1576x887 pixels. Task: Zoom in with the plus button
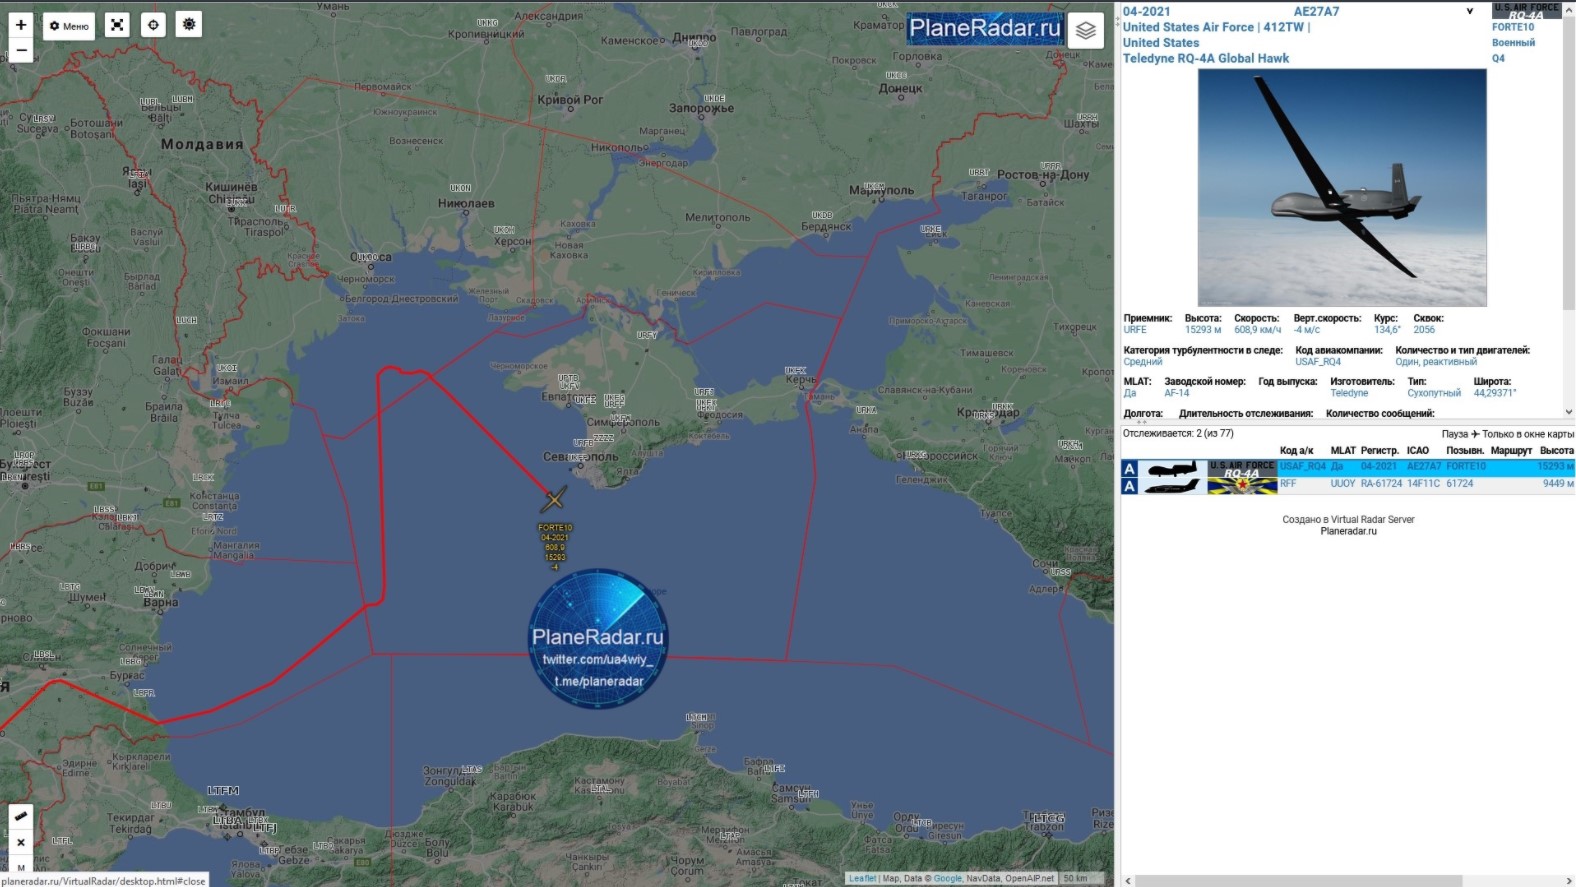pyautogui.click(x=21, y=25)
